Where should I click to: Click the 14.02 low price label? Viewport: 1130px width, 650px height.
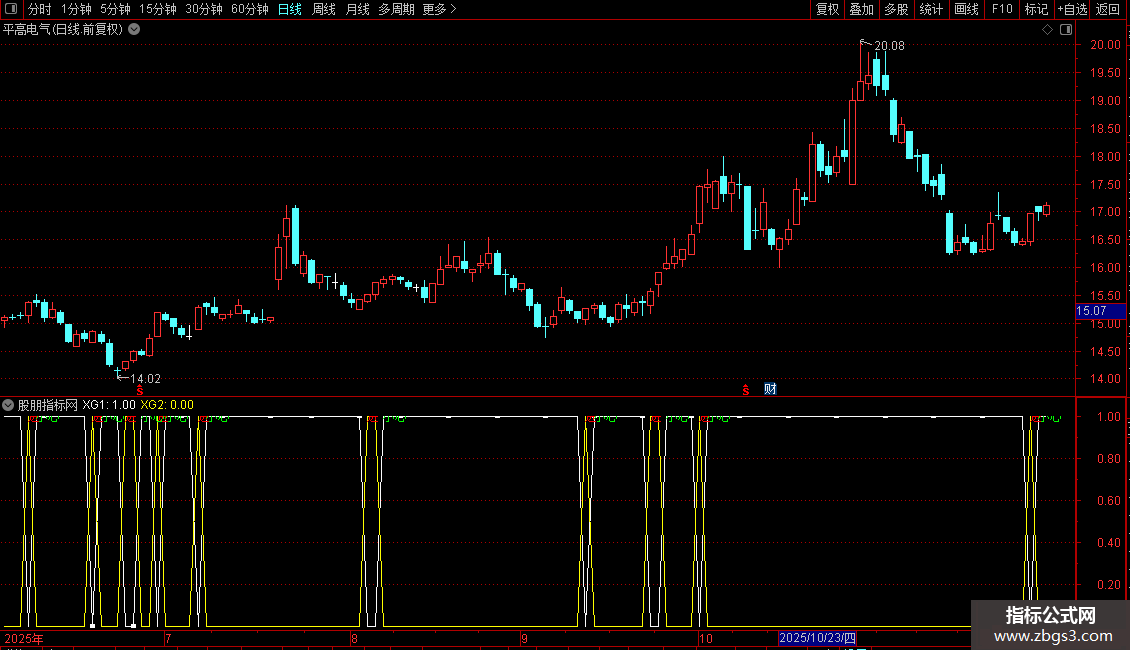click(x=145, y=378)
